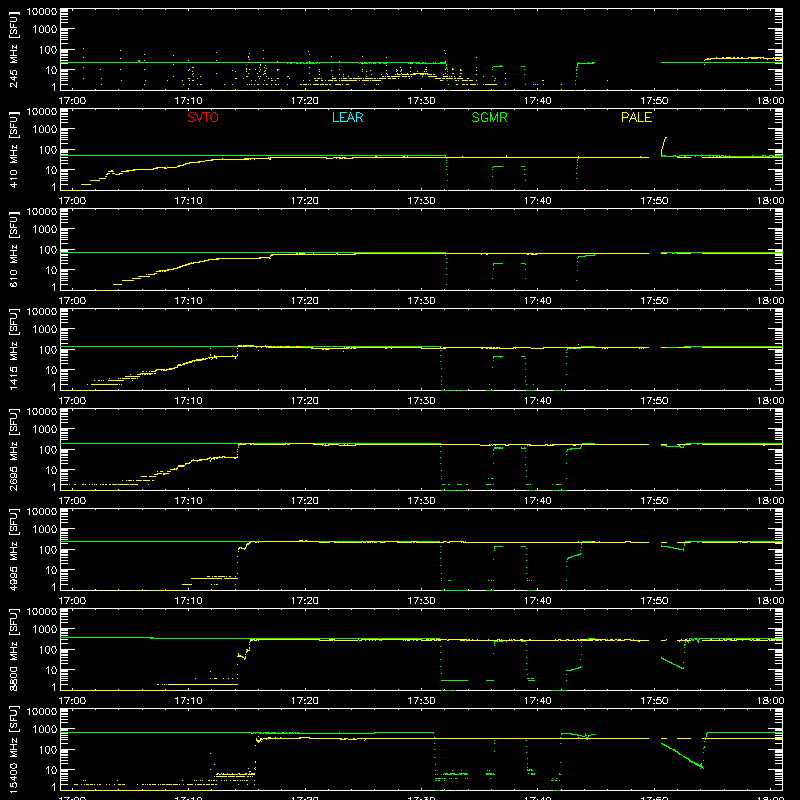
Task: Select the 8800 MHz [SFU] axis title
Action: [14, 649]
